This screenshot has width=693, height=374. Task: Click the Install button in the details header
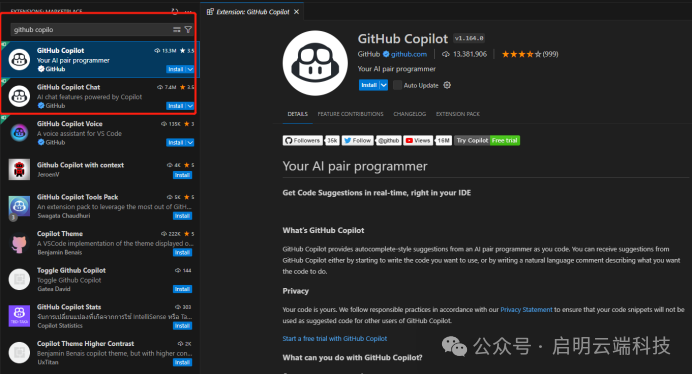369,85
